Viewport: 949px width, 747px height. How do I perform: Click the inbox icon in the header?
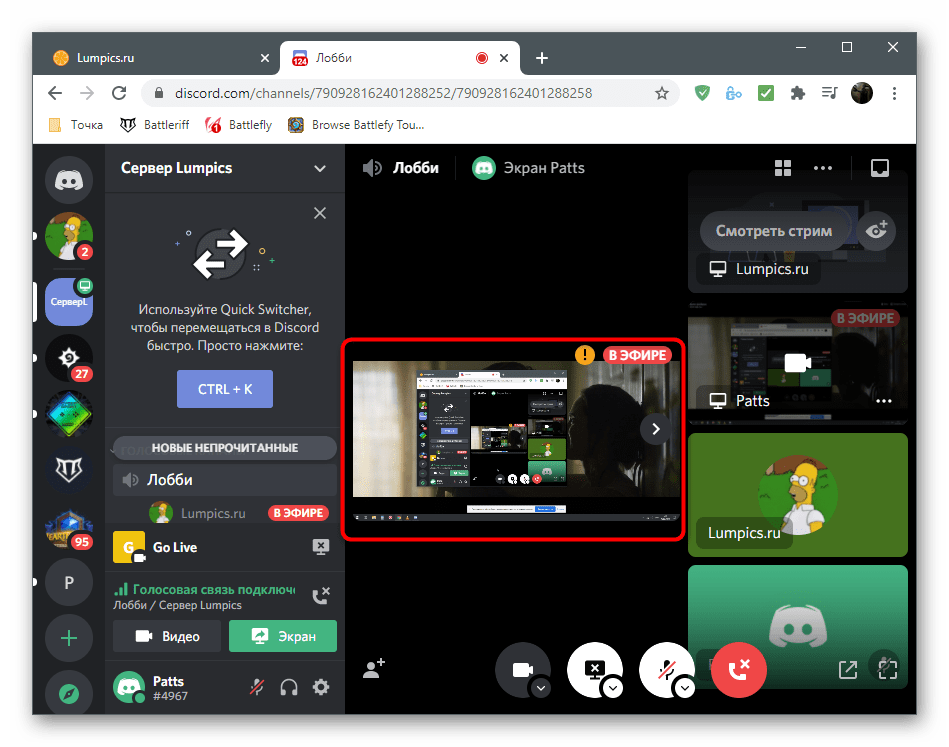coord(879,168)
